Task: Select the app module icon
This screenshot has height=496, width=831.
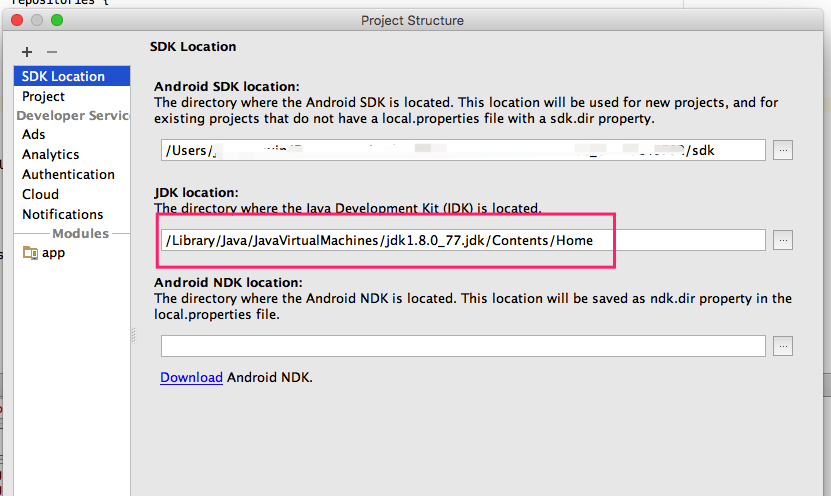Action: [x=30, y=253]
